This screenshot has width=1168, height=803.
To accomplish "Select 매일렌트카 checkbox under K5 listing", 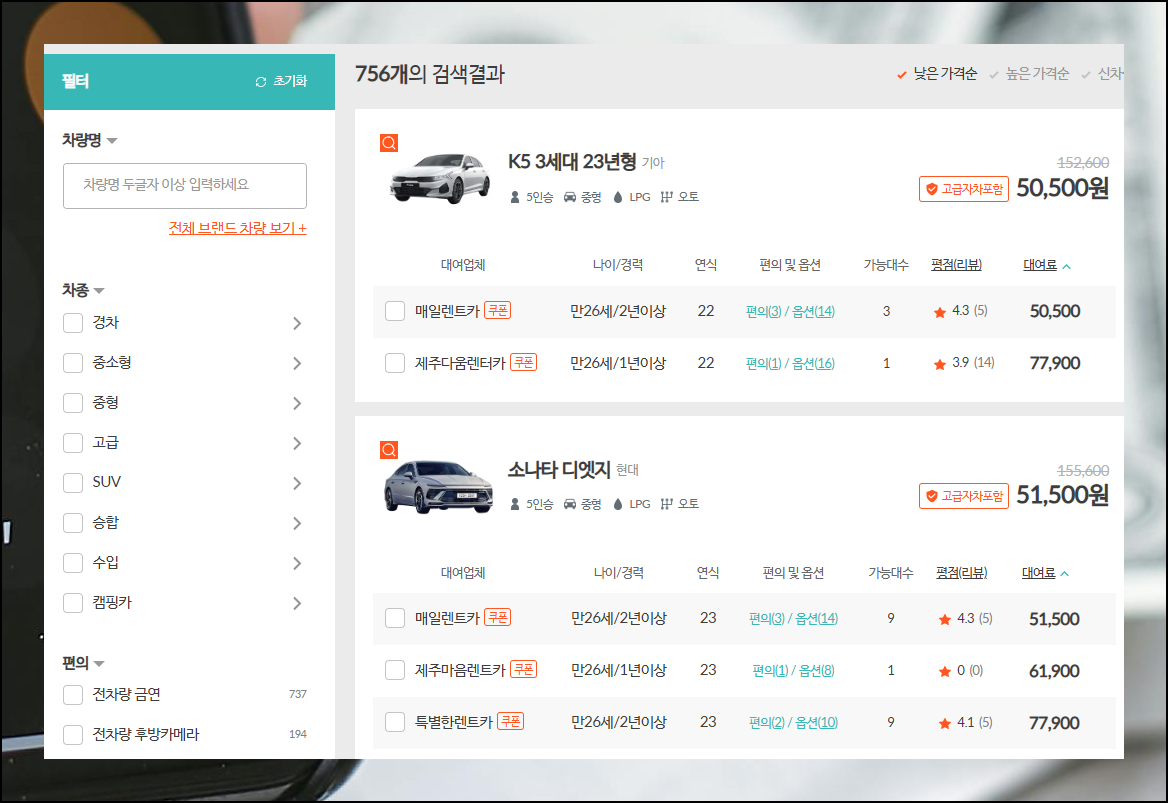I will click(395, 311).
